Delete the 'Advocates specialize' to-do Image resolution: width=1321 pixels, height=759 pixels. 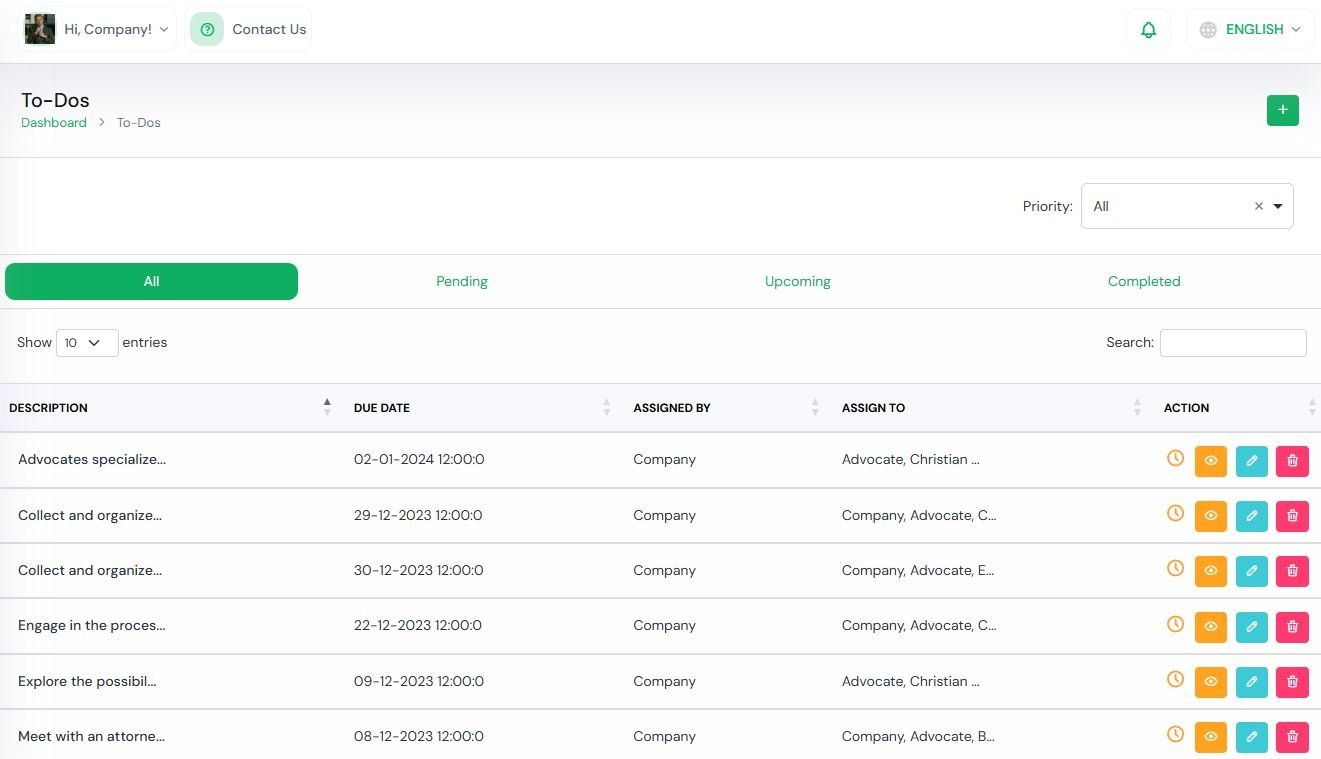click(x=1292, y=461)
